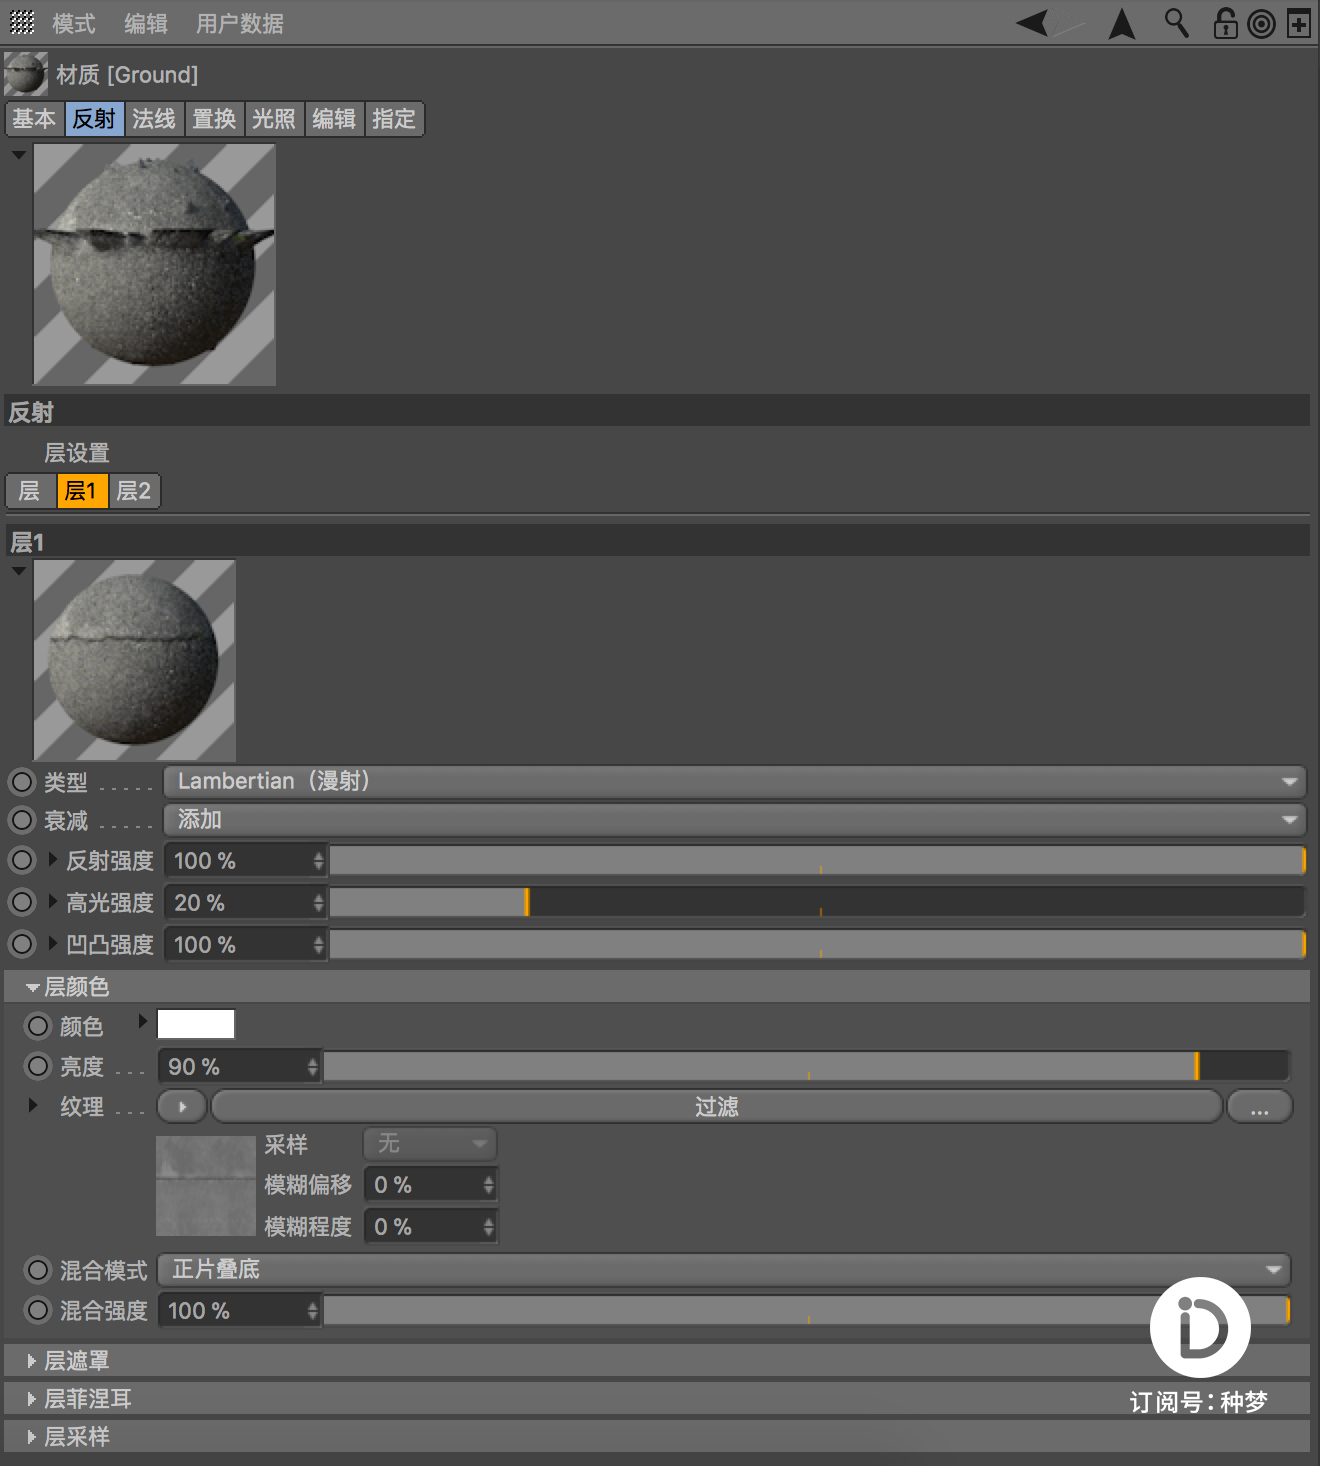
Task: Toggle the 衰减 animation circle
Action: tap(22, 820)
